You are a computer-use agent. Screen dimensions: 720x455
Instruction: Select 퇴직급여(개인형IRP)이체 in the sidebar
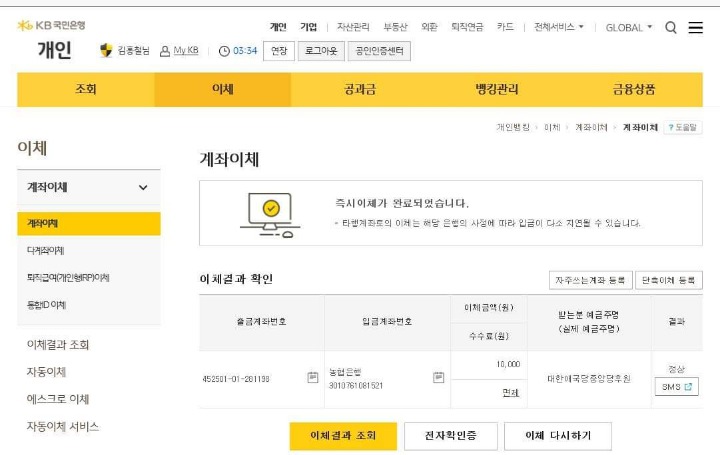pyautogui.click(x=68, y=278)
